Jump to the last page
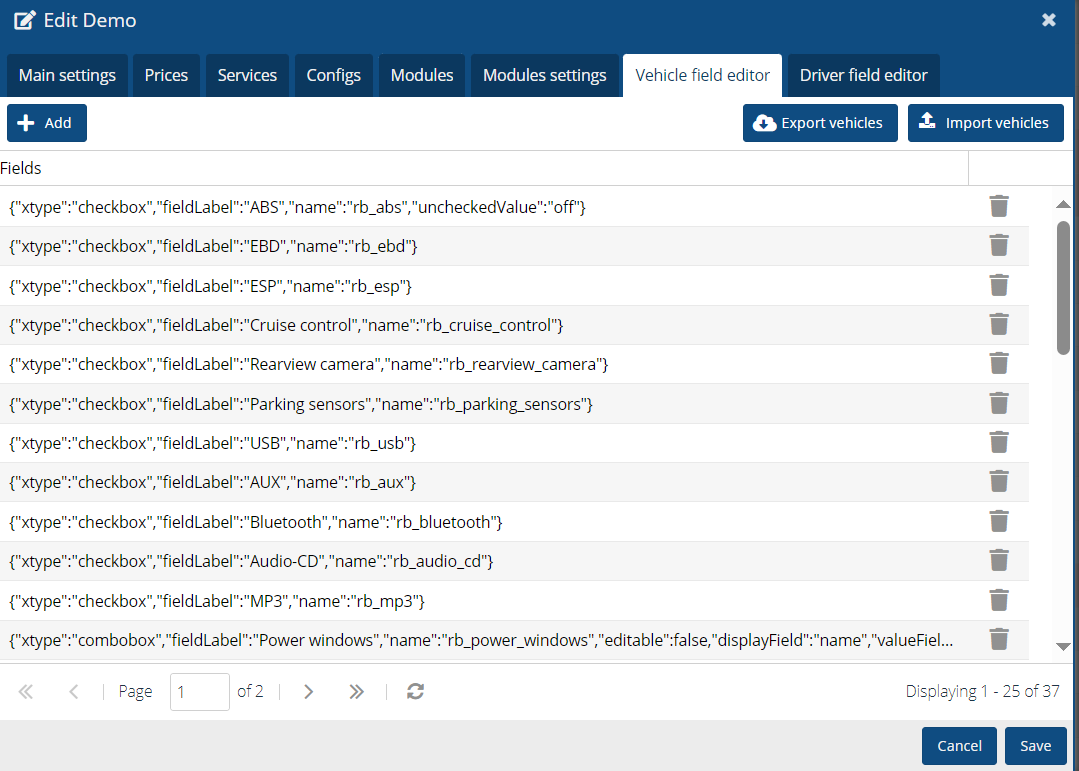Screen dimensions: 1079x771 pyautogui.click(x=356, y=692)
